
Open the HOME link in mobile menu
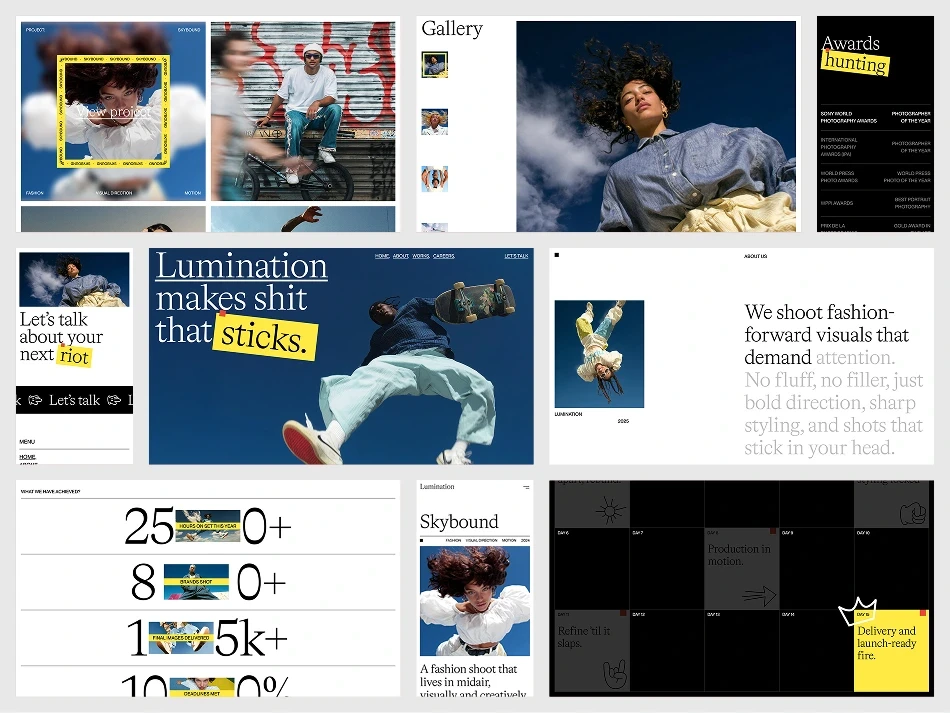27,457
